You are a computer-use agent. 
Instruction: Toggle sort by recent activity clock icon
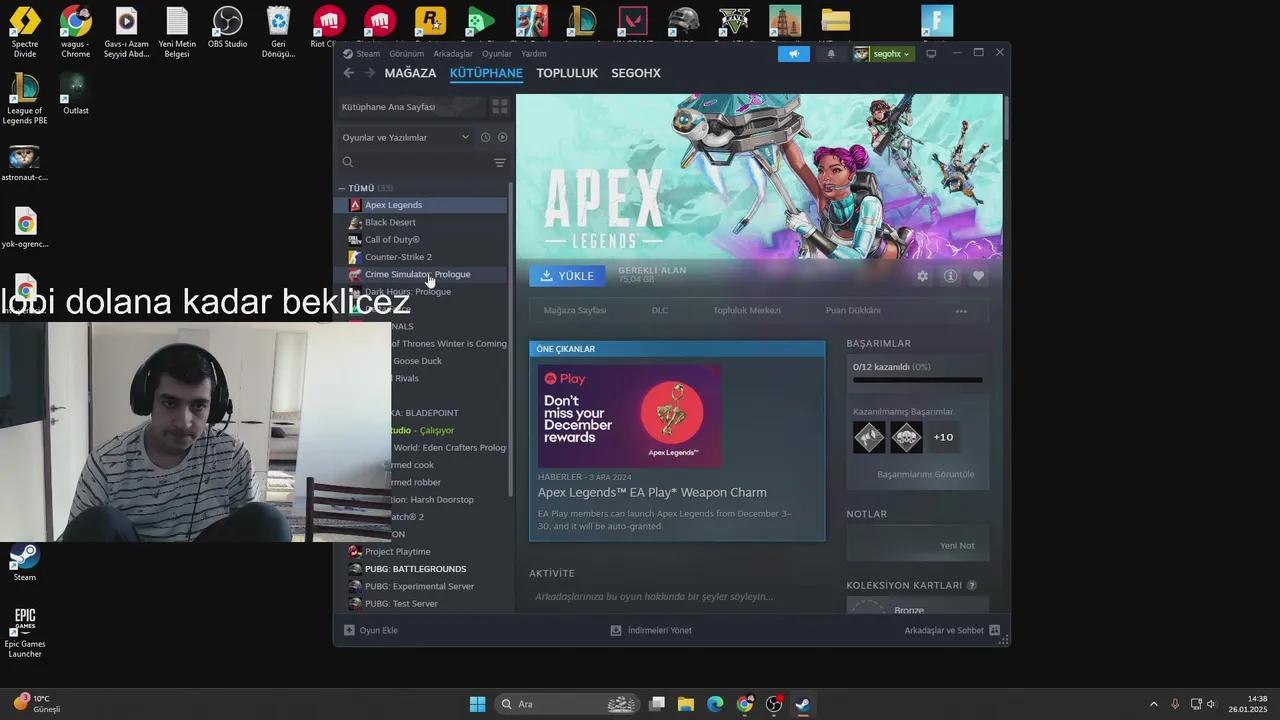pos(485,137)
